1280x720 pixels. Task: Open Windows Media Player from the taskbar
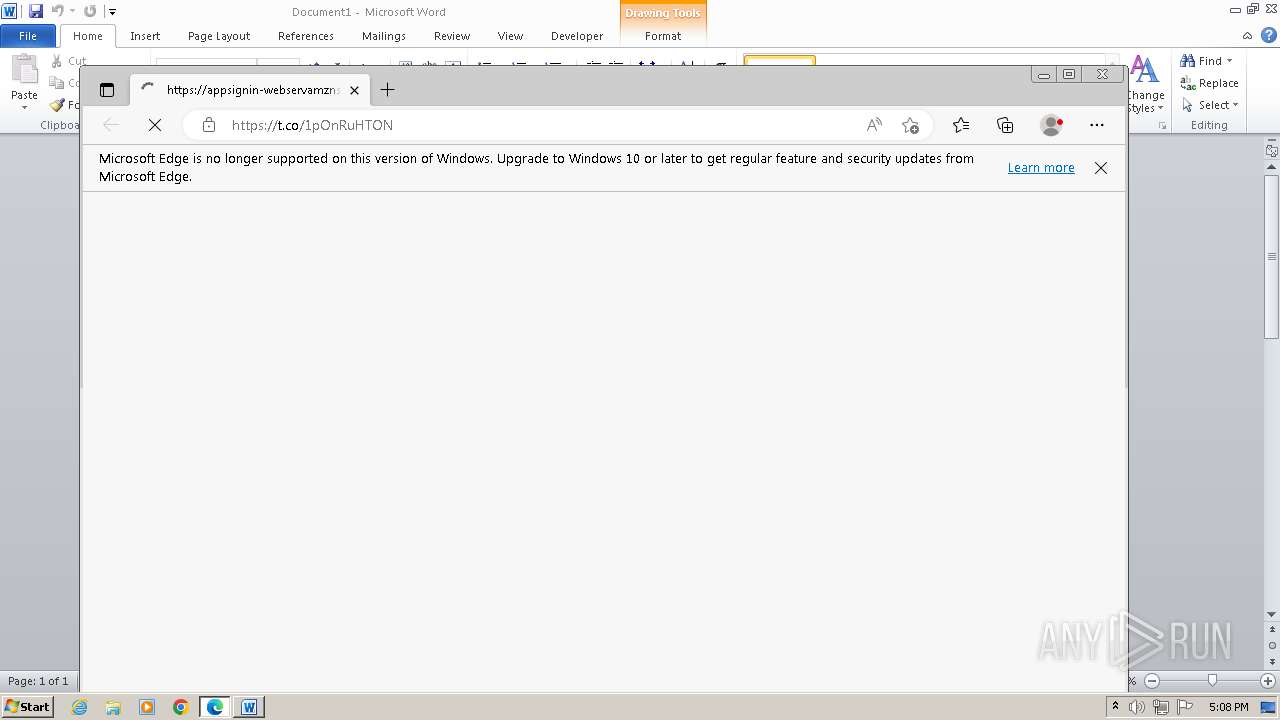(x=147, y=707)
